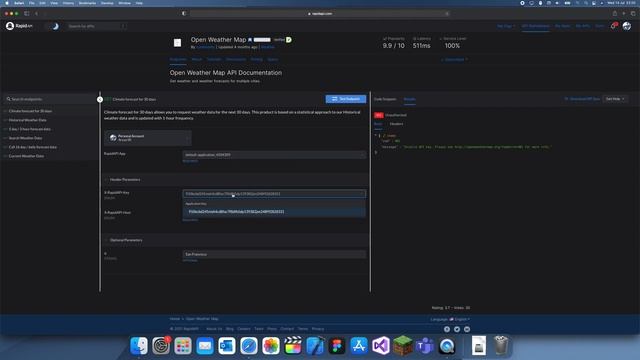The height and width of the screenshot is (360, 640).
Task: Click the Test Endpoint button
Action: tap(346, 99)
